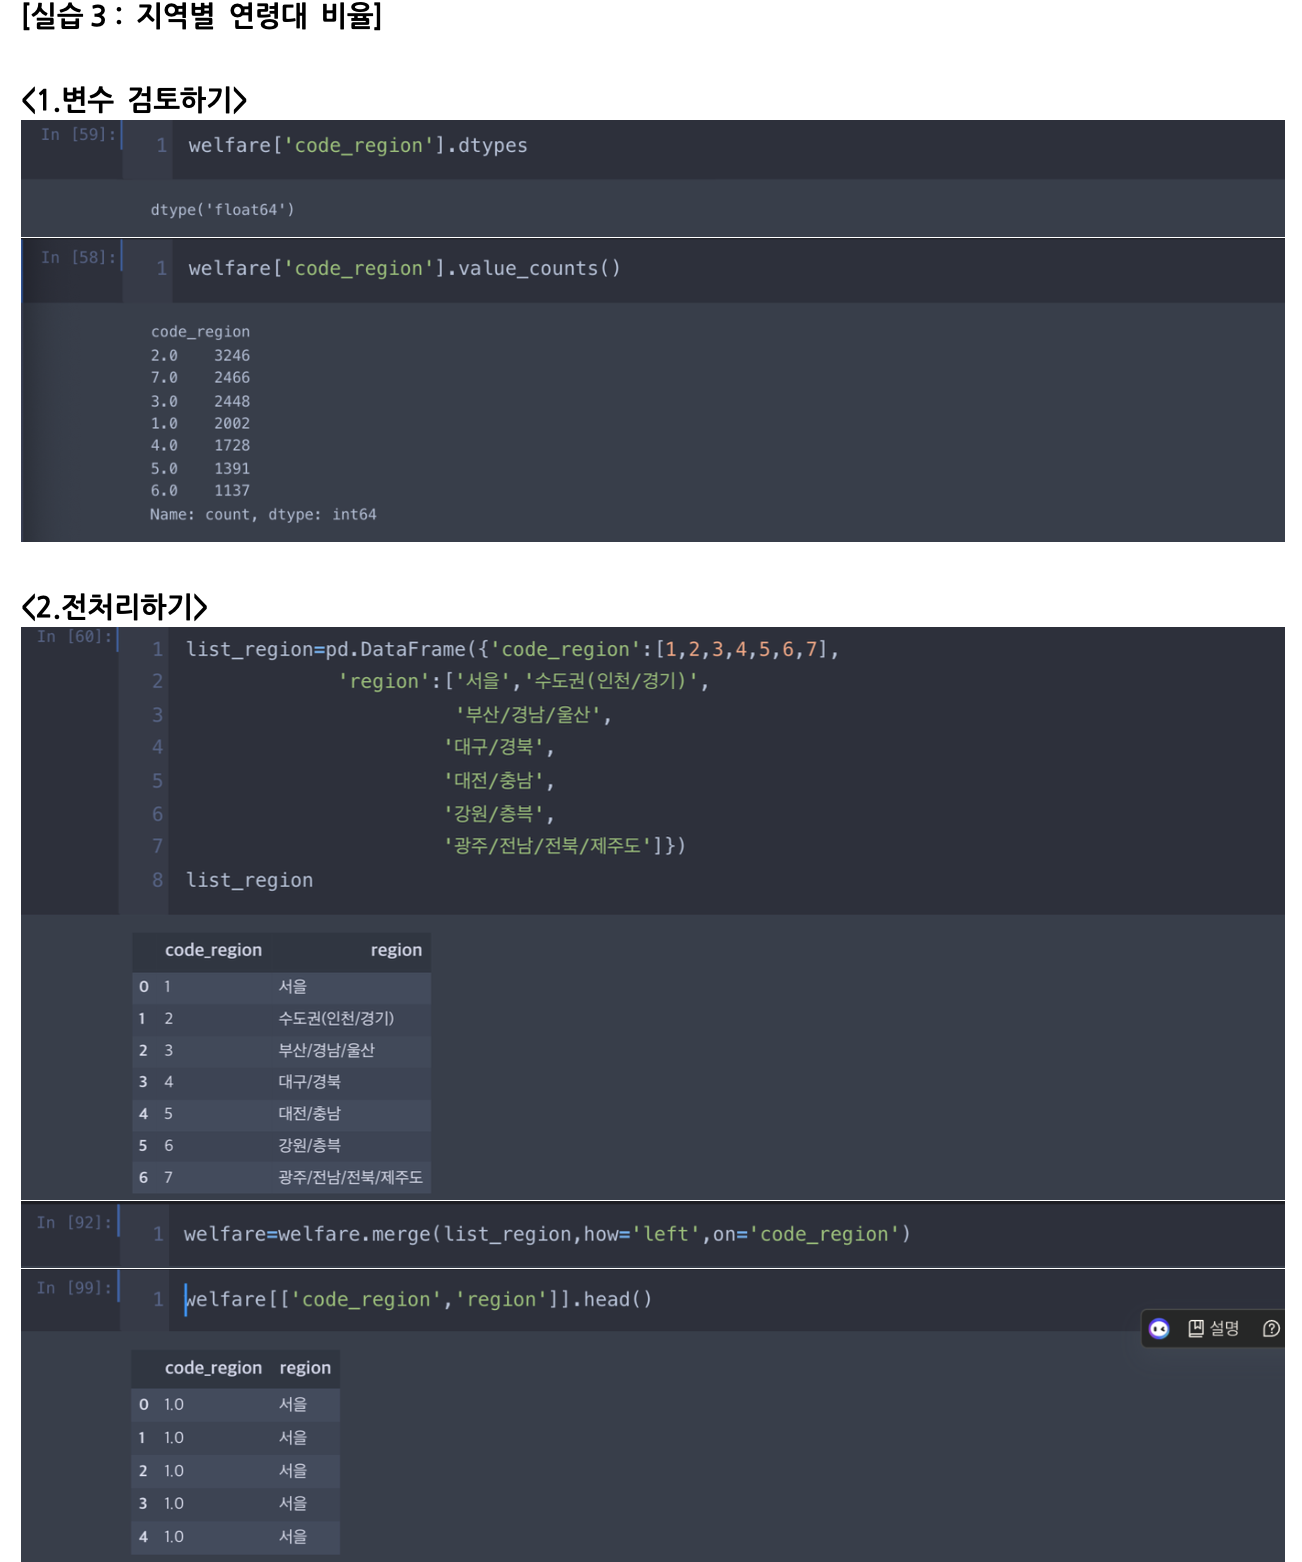Click the section heading 2.전처리하기

pyautogui.click(x=114, y=606)
